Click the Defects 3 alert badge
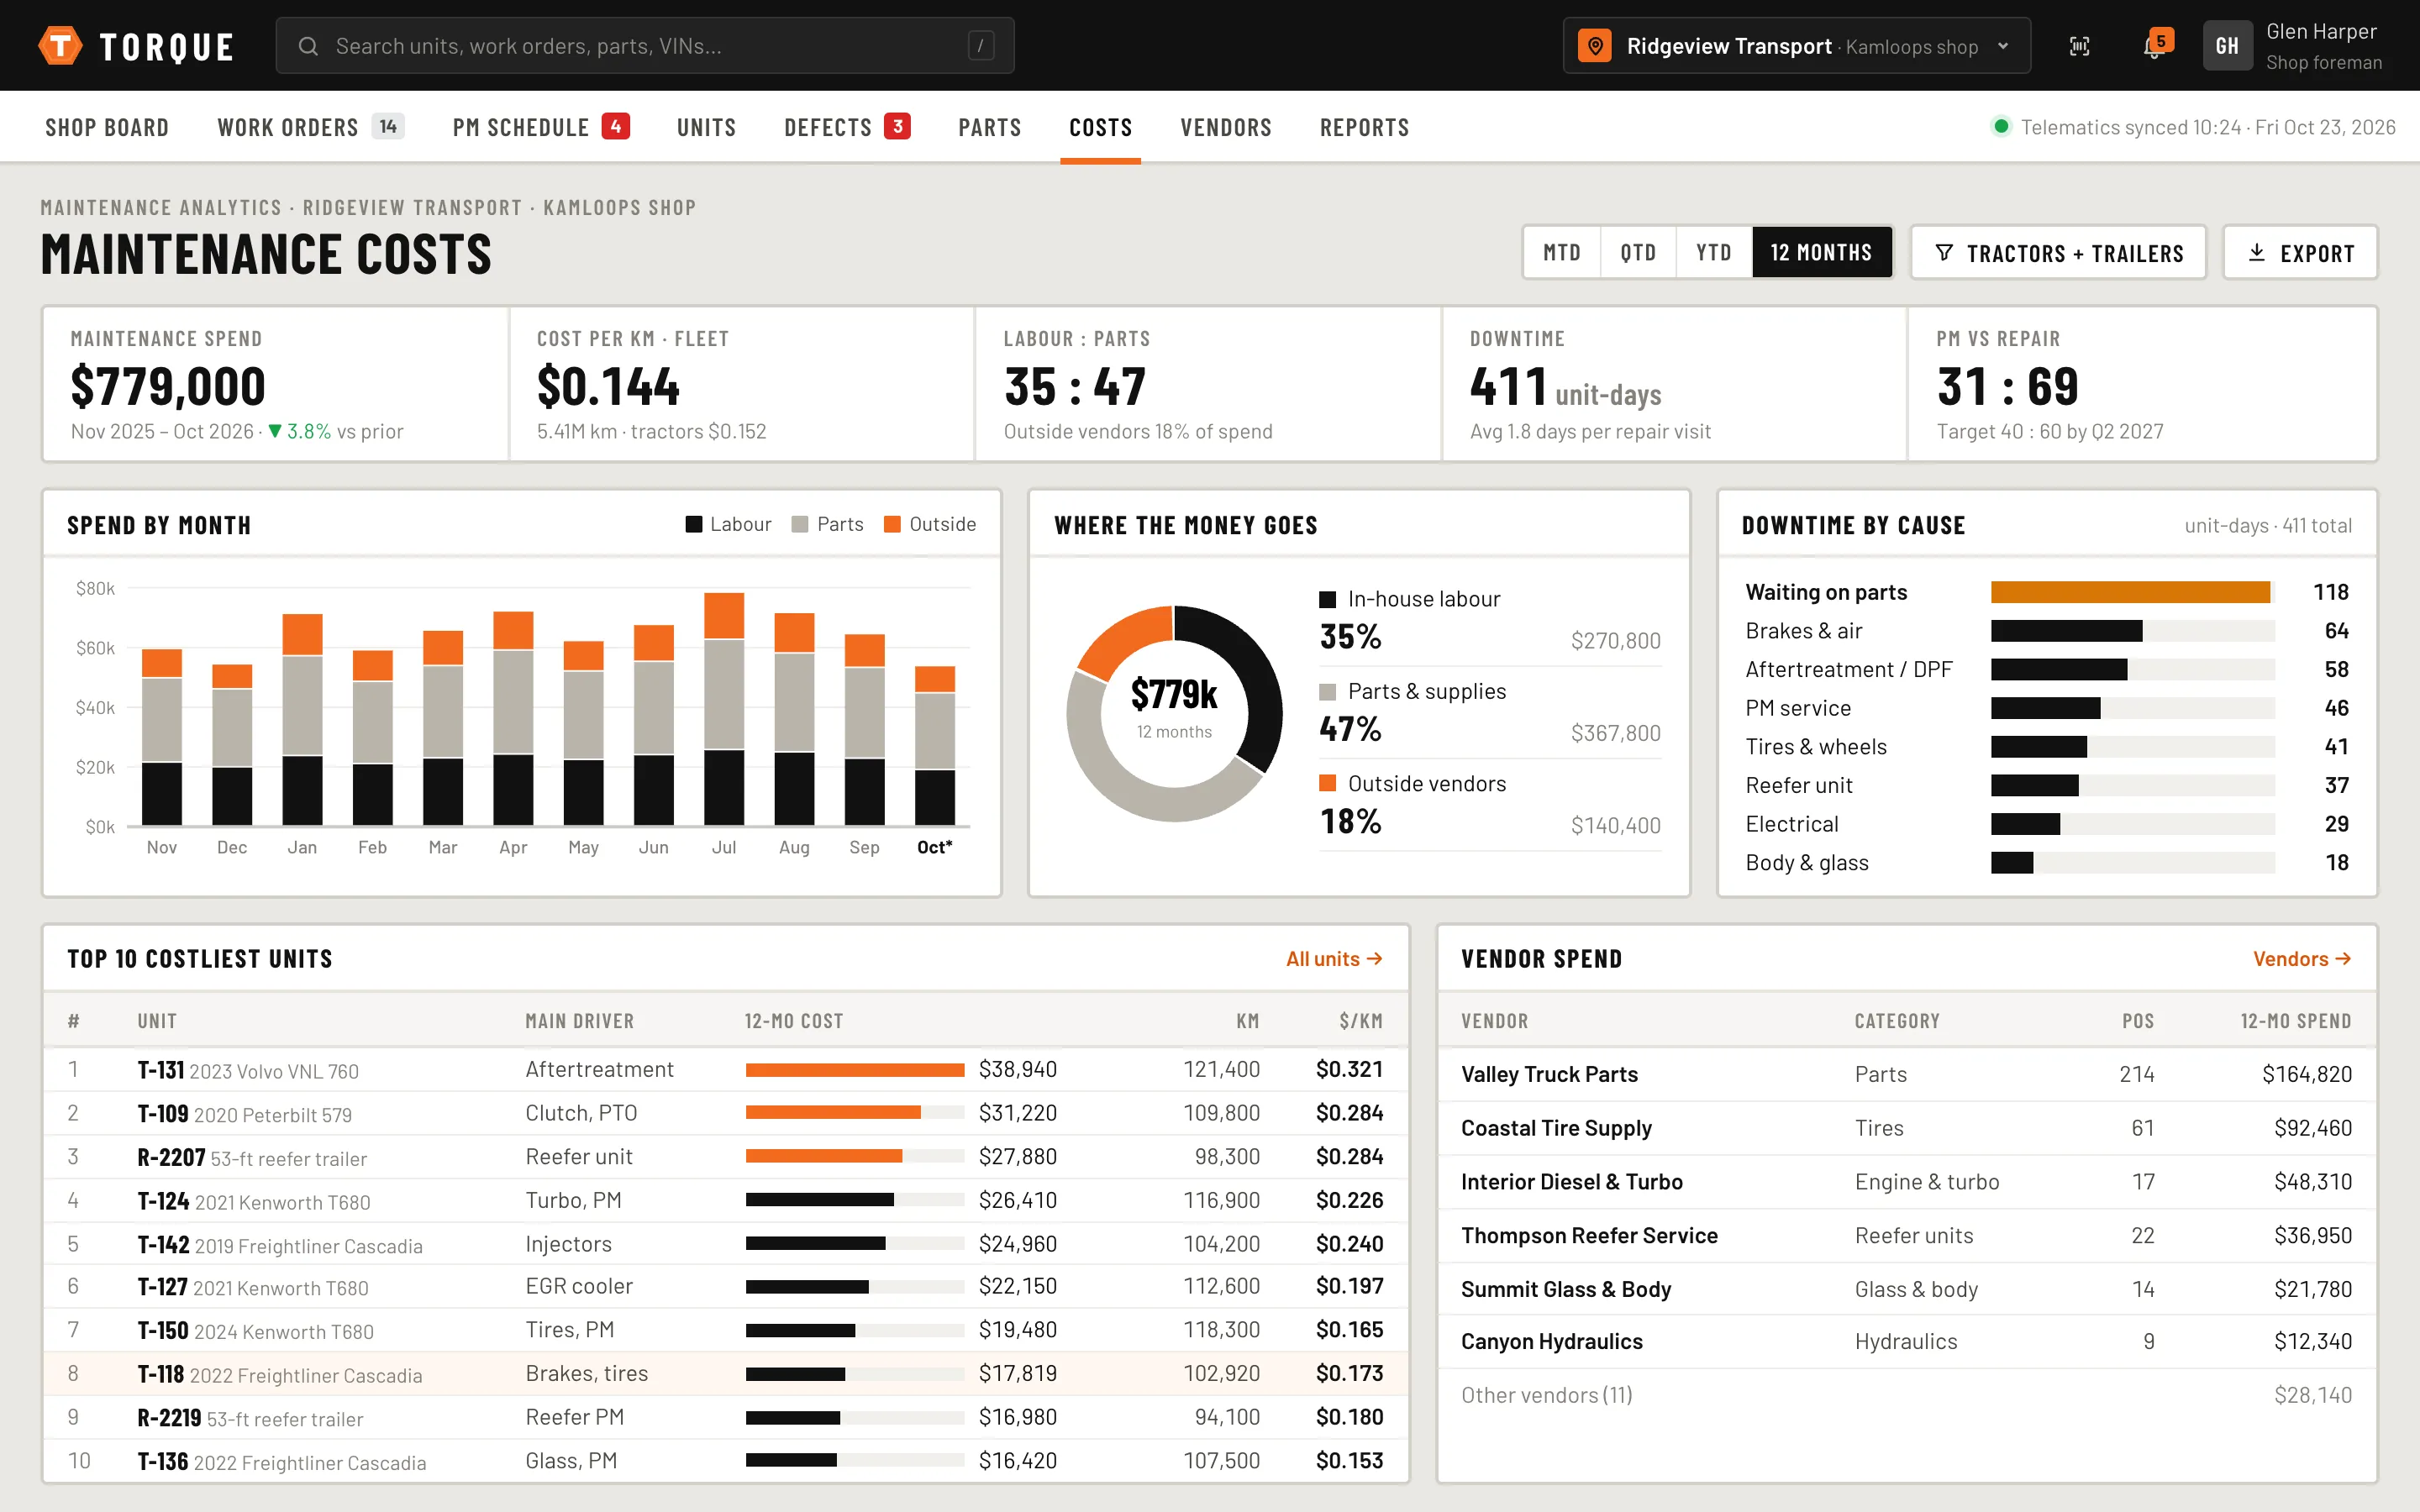 tap(898, 127)
